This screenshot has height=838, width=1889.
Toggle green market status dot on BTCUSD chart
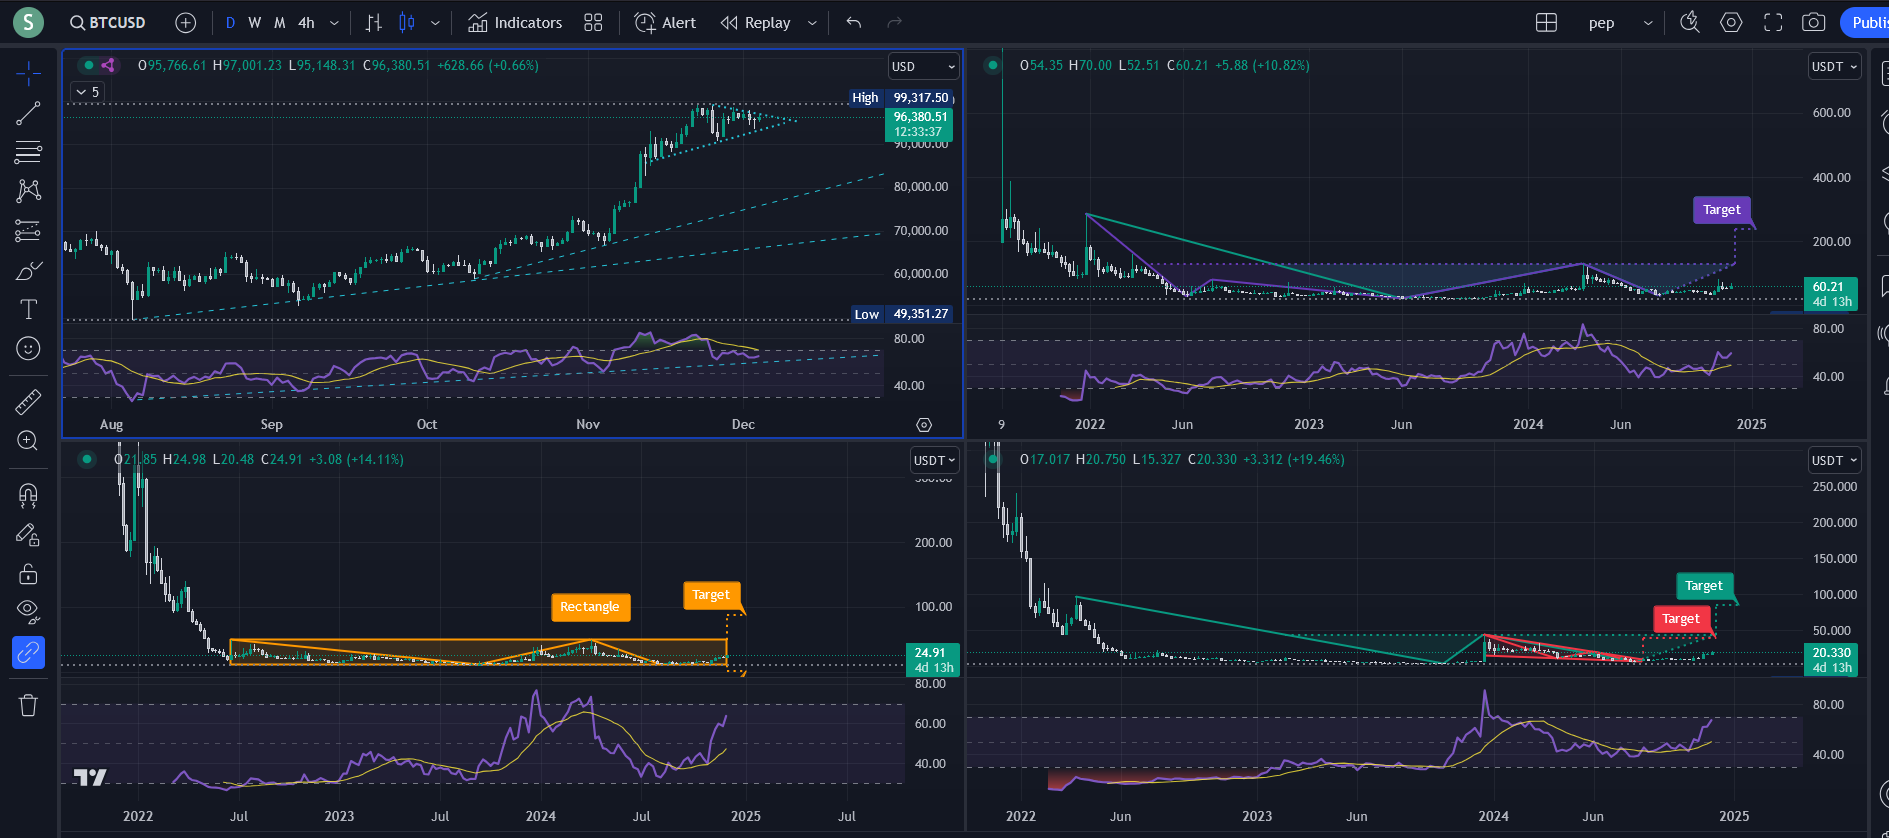(x=89, y=65)
